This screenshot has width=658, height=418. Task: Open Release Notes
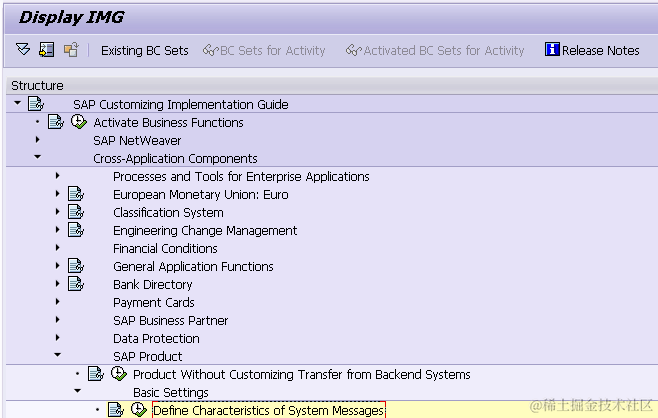point(592,50)
